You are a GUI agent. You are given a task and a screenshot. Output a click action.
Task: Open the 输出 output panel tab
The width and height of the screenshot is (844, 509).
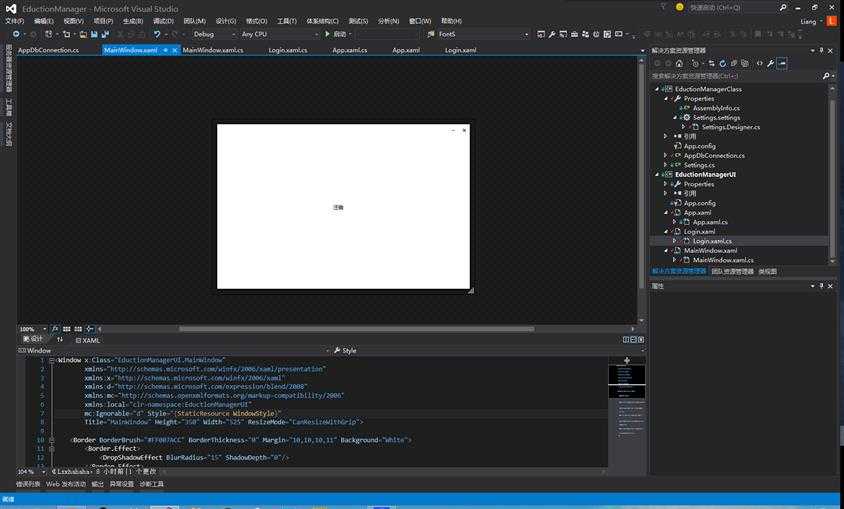97,484
